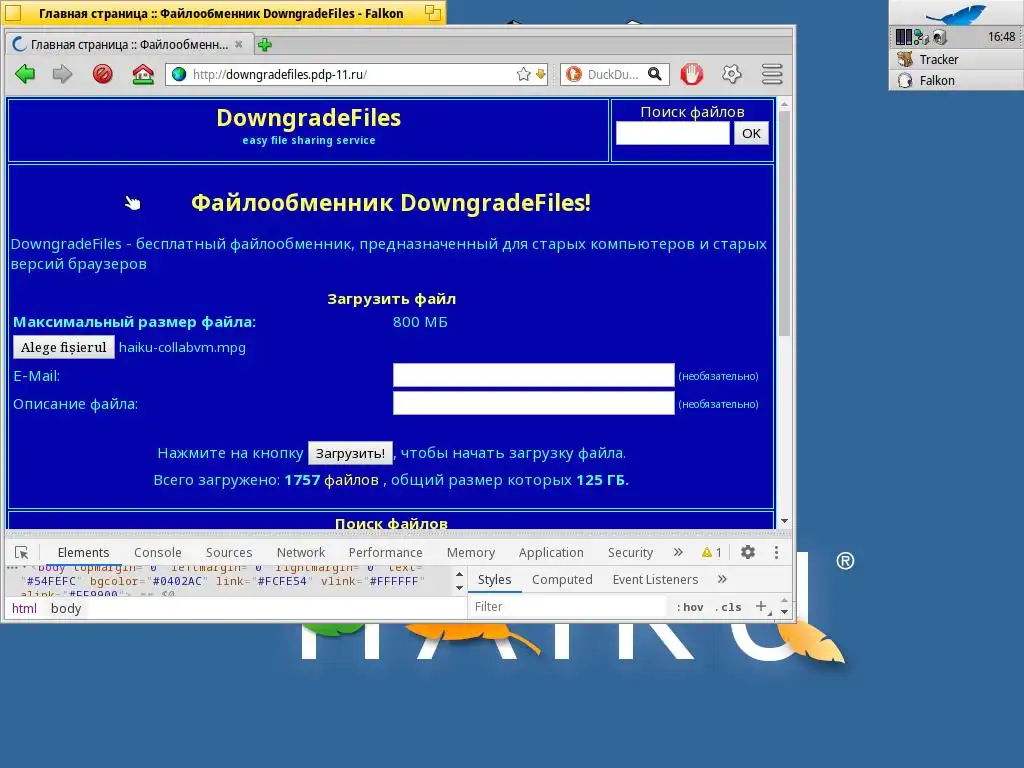Open the AdBlock red hand icon
Viewport: 1024px width, 768px height.
692,74
